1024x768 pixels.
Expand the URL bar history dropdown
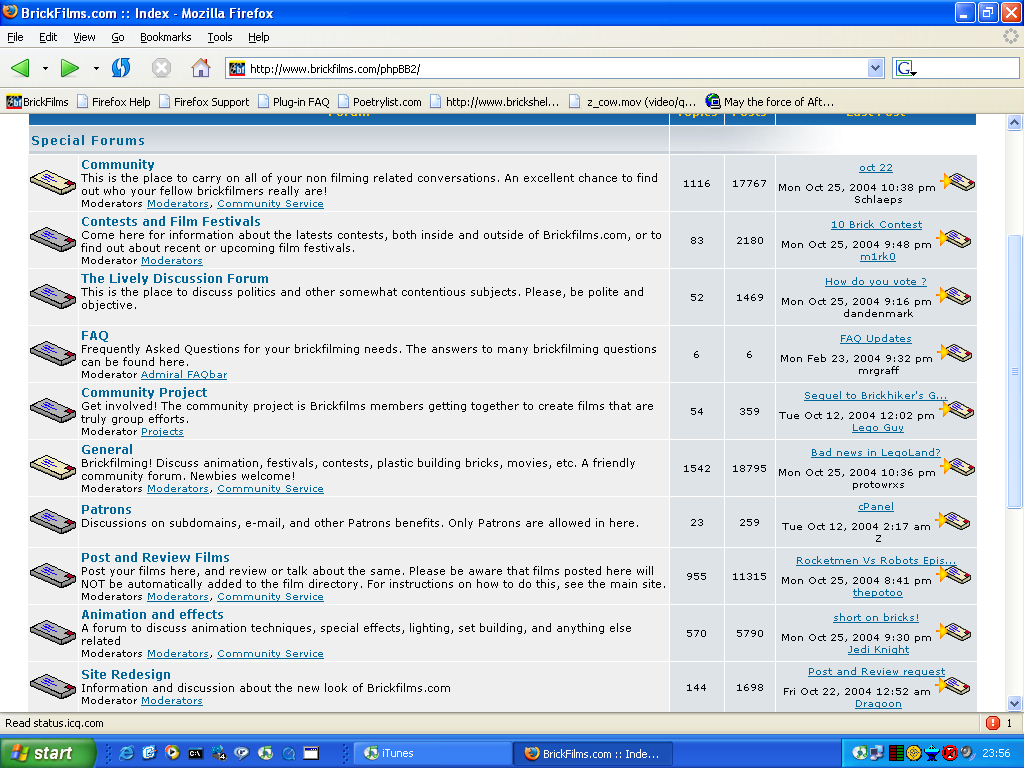(x=876, y=68)
